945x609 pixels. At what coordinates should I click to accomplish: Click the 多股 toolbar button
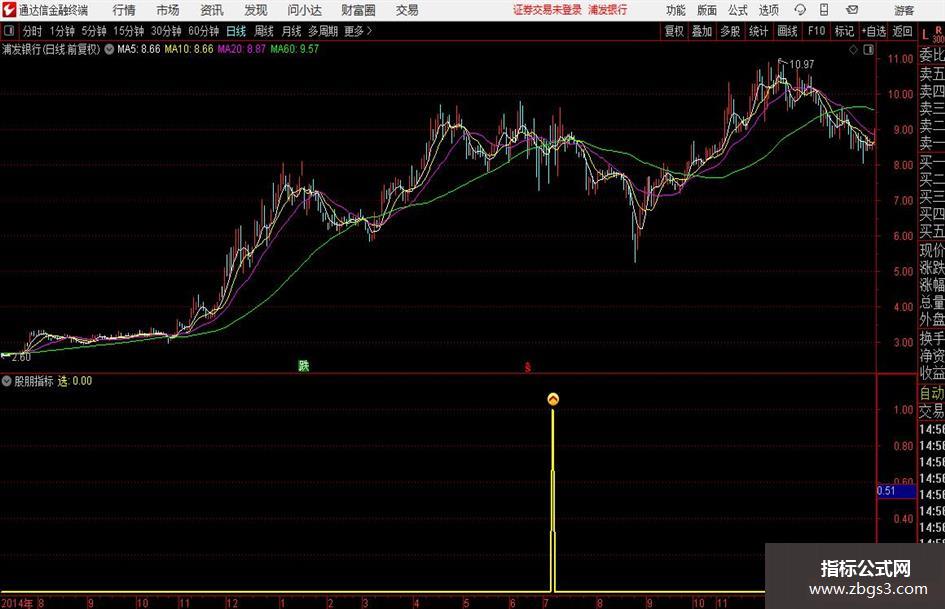[x=730, y=31]
